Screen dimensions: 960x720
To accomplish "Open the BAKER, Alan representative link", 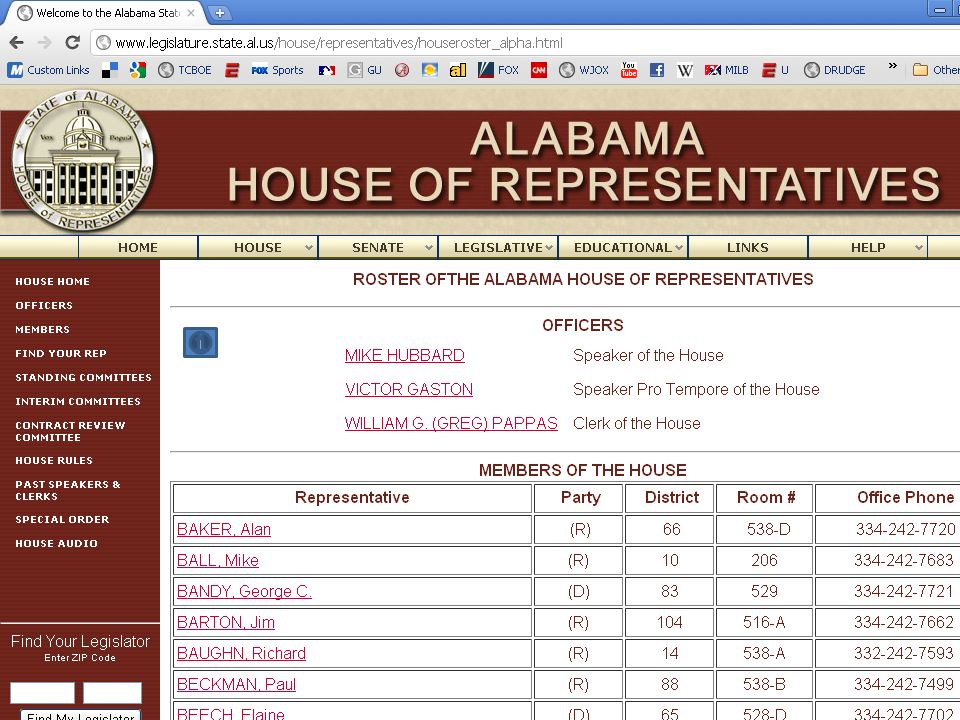I will tap(224, 530).
